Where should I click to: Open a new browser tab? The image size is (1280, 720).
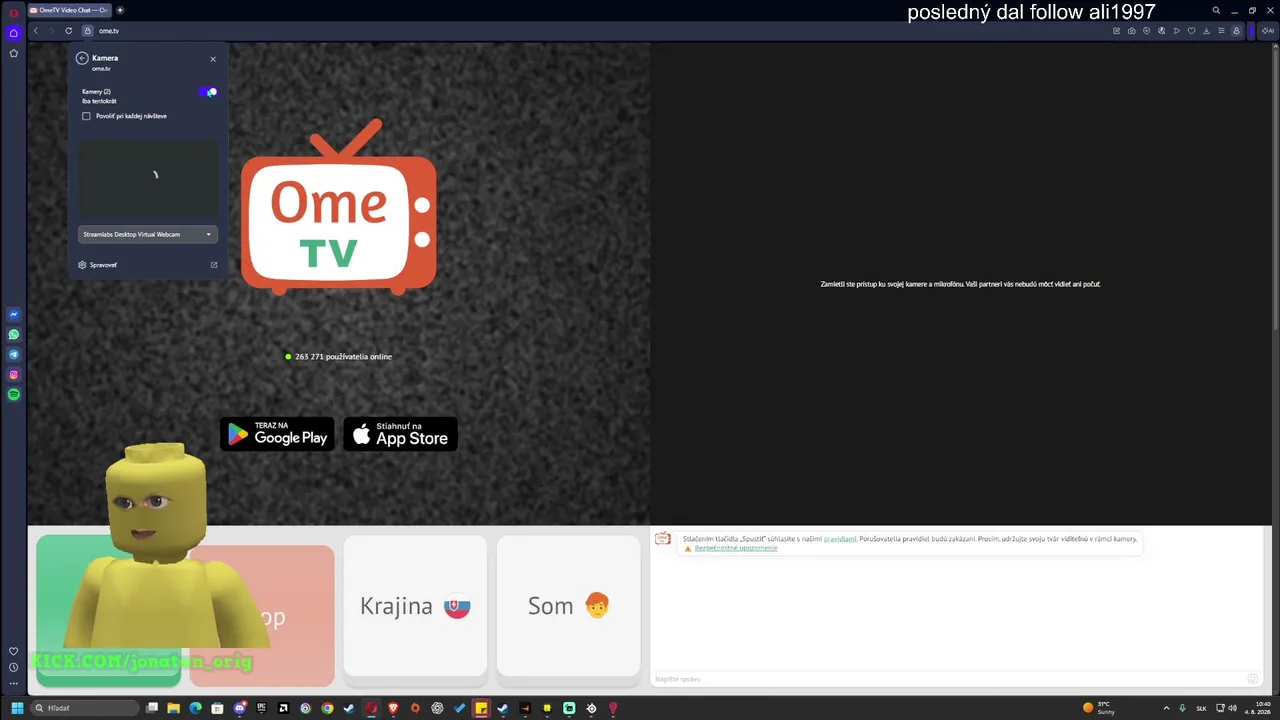coord(120,10)
